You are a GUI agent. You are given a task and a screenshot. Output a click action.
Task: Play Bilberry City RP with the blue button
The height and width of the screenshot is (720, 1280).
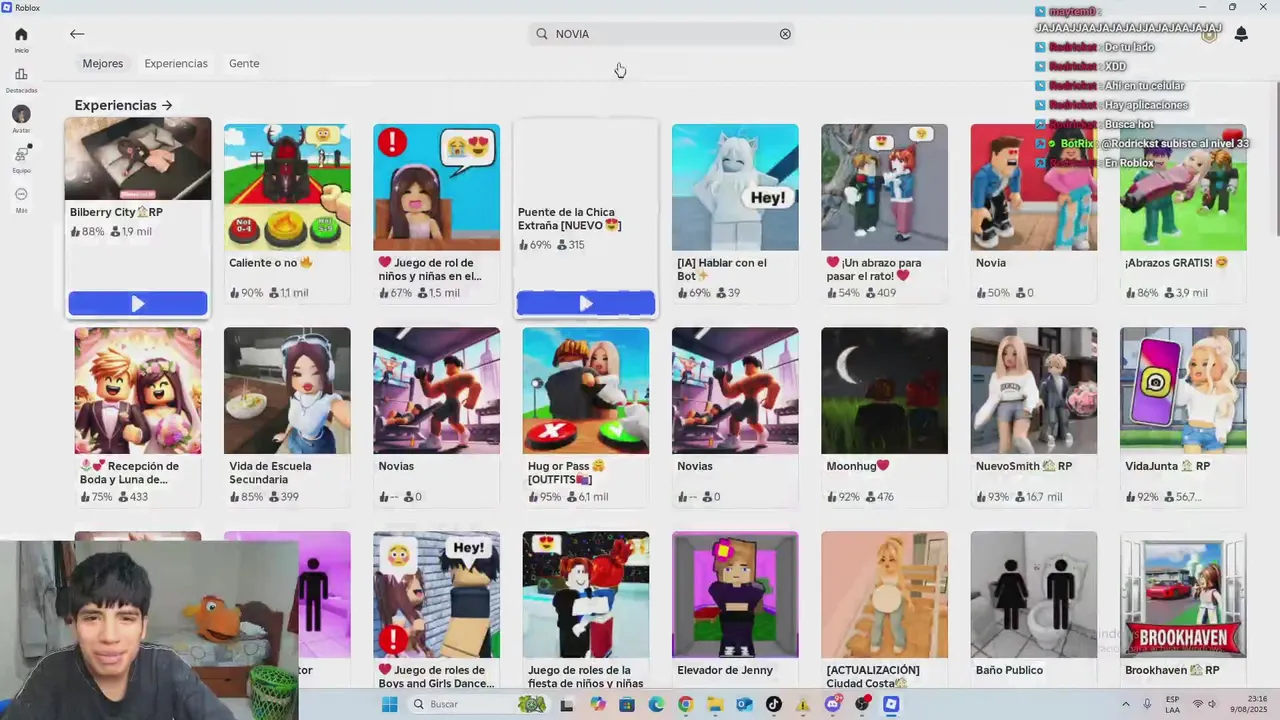(138, 303)
